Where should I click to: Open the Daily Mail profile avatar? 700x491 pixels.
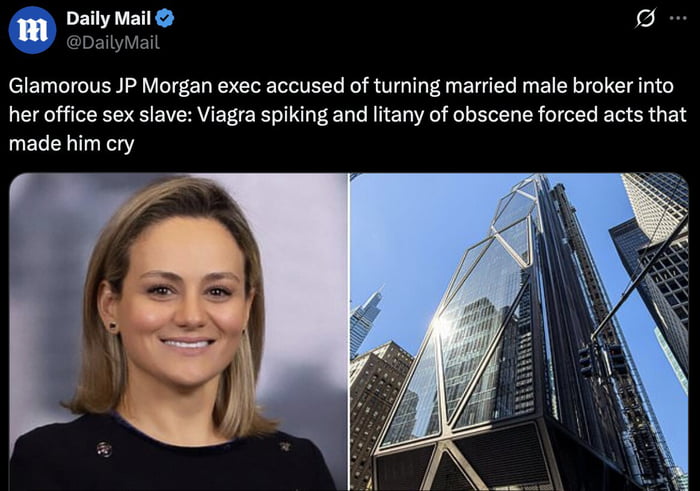32,29
